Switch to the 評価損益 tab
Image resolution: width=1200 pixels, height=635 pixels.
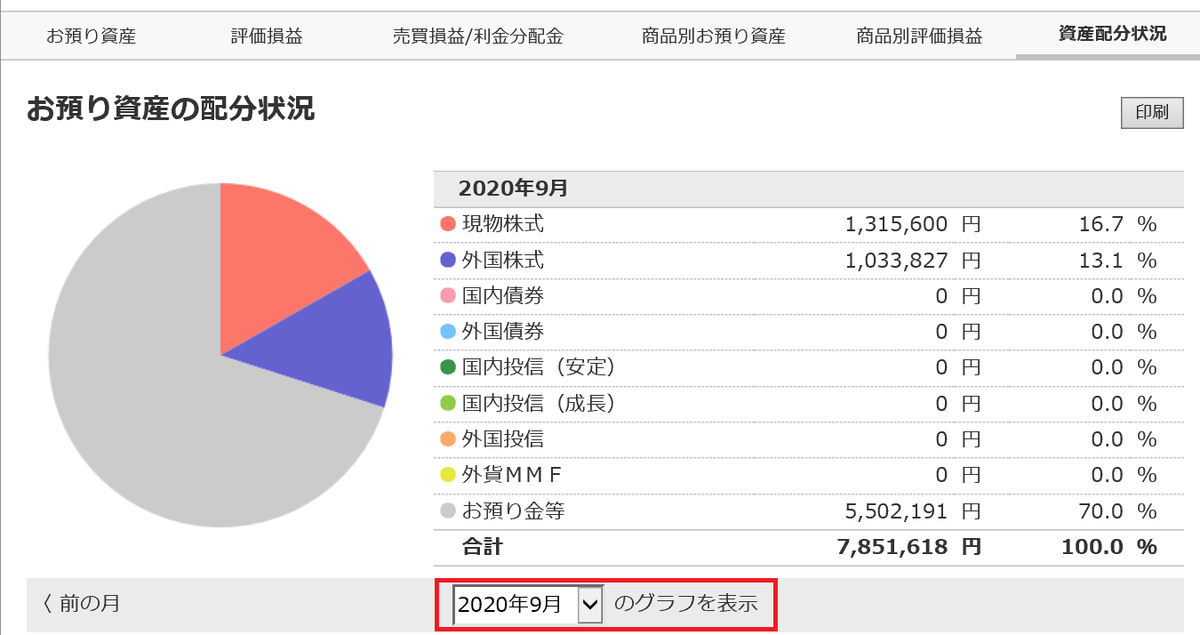[x=266, y=37]
